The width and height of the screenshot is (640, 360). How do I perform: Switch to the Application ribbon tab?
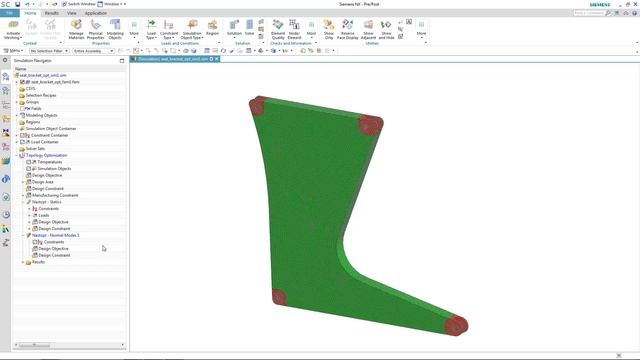click(x=96, y=13)
